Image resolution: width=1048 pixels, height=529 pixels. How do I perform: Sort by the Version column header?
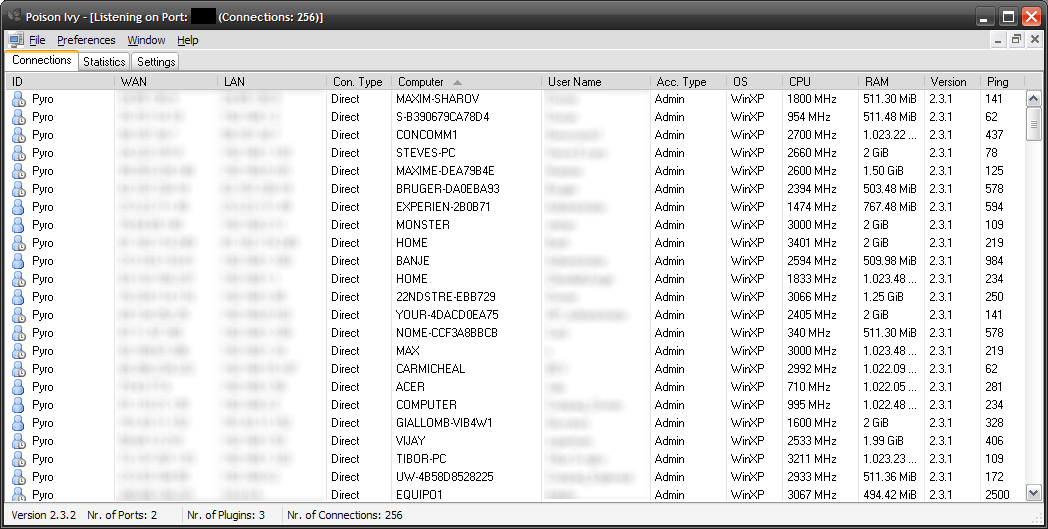point(952,82)
